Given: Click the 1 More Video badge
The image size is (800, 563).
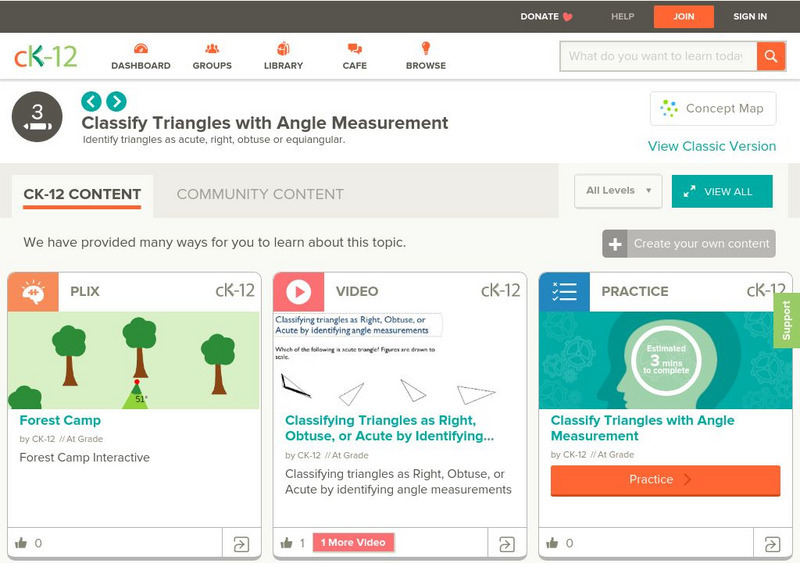Looking at the screenshot, I should point(353,543).
